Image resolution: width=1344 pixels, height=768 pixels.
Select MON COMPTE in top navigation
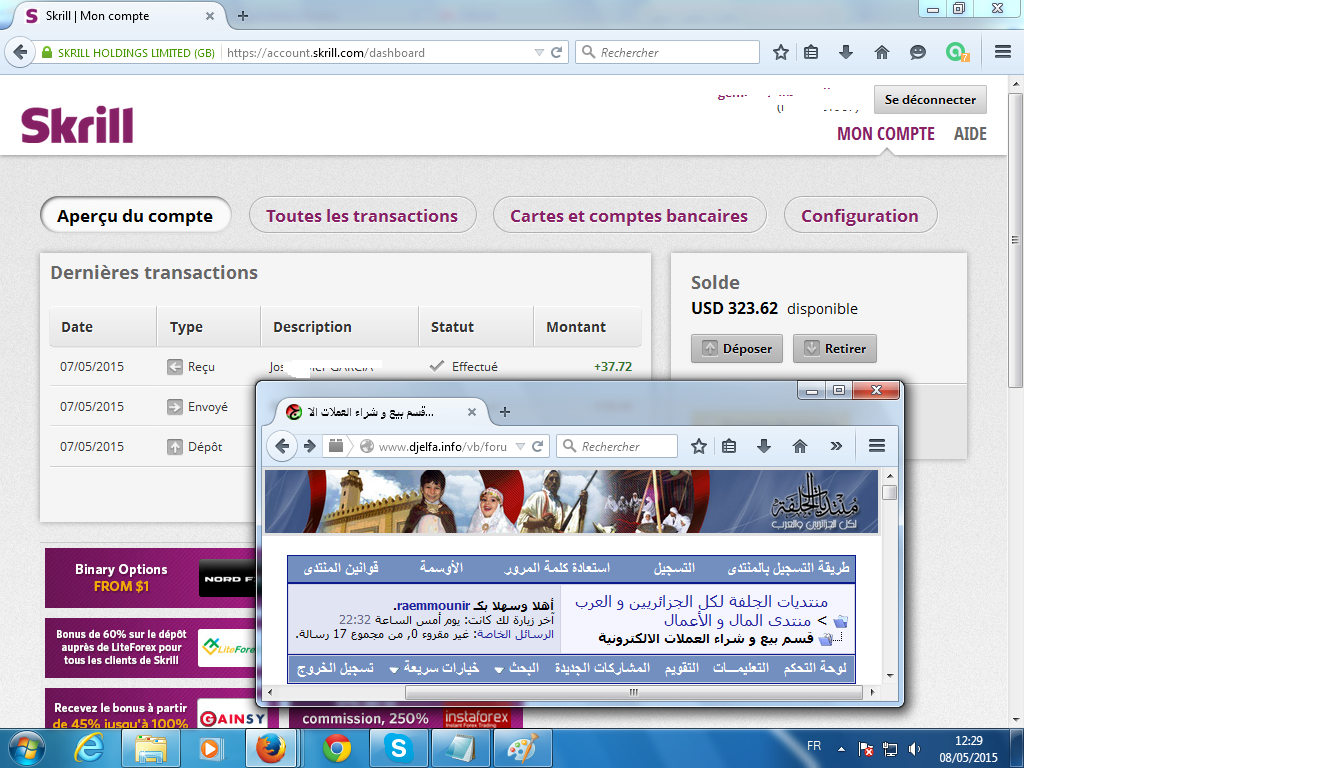click(886, 134)
